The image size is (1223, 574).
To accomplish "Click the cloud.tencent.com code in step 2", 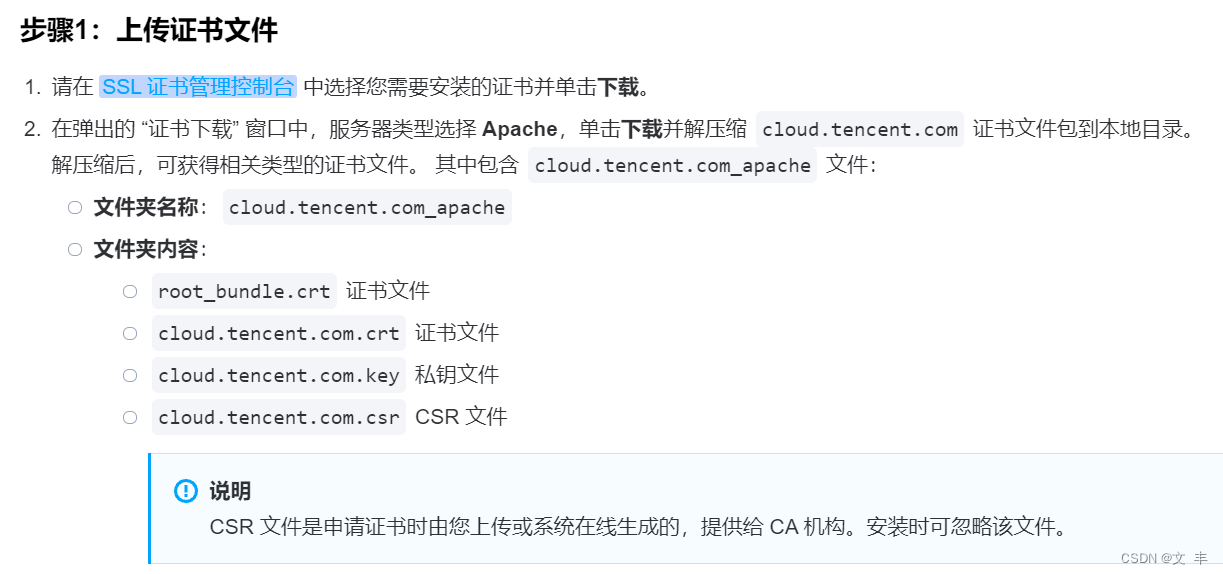I will point(860,129).
